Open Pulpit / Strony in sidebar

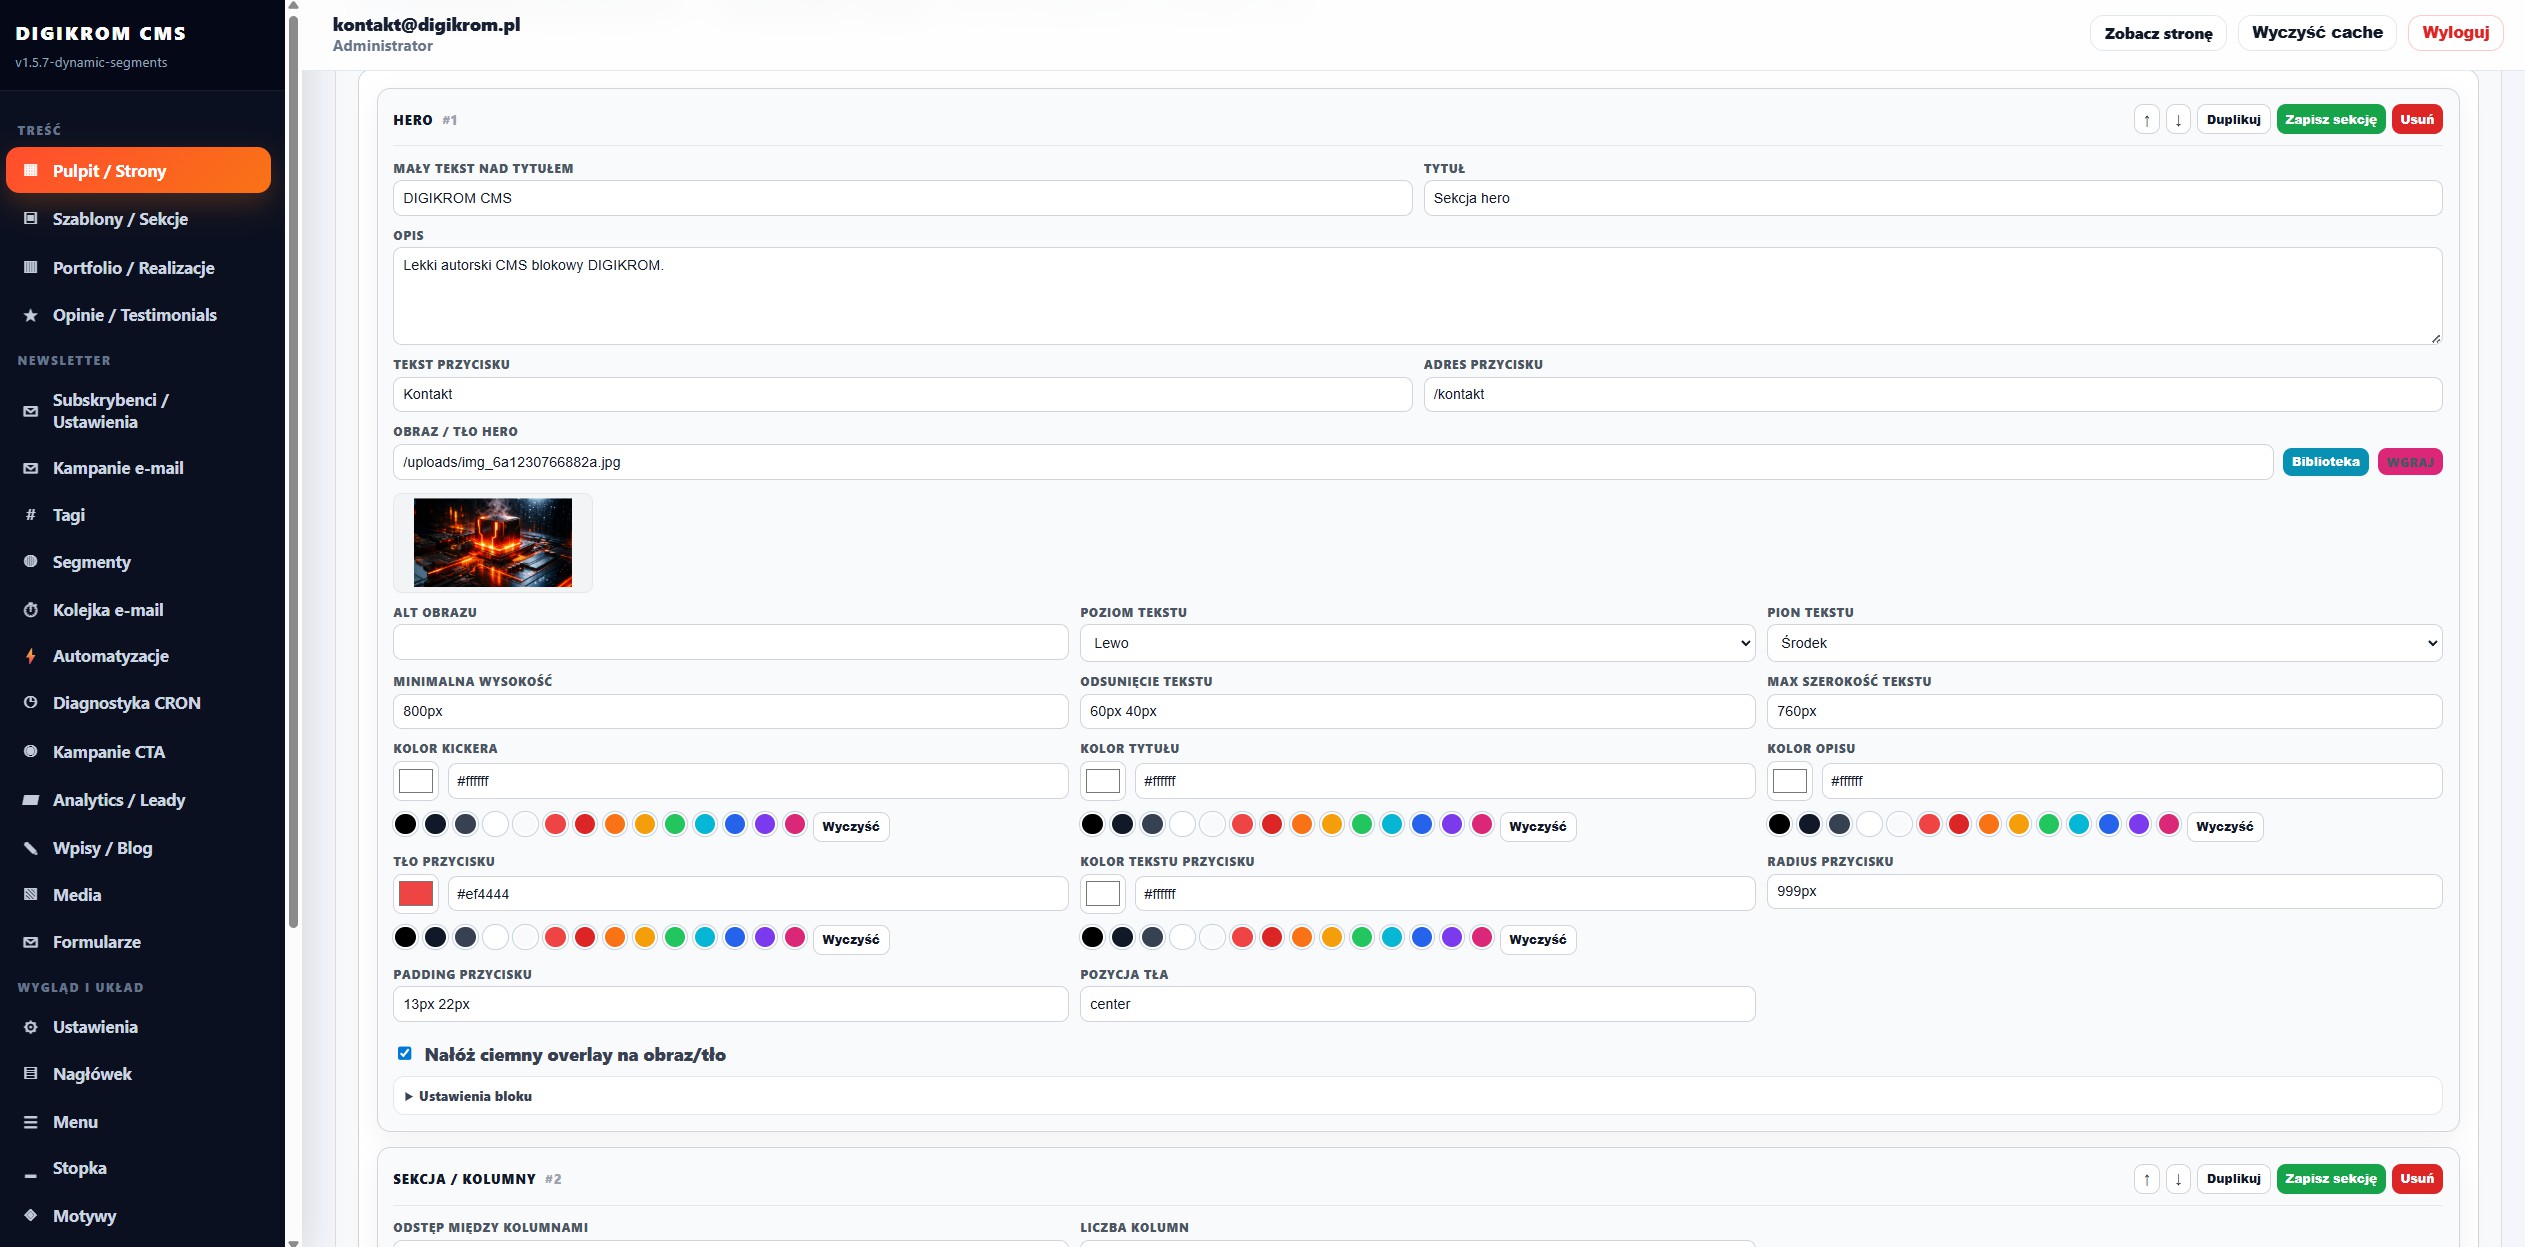pos(138,171)
